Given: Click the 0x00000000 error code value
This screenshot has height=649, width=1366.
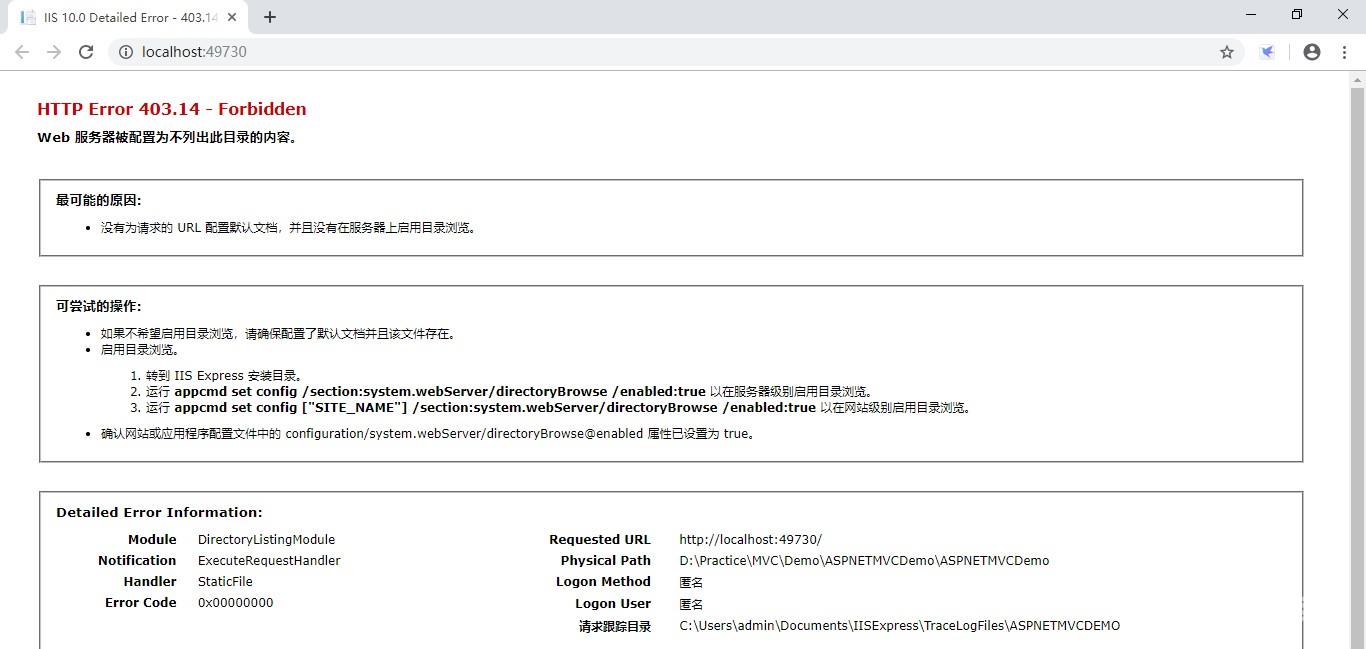Looking at the screenshot, I should [235, 602].
